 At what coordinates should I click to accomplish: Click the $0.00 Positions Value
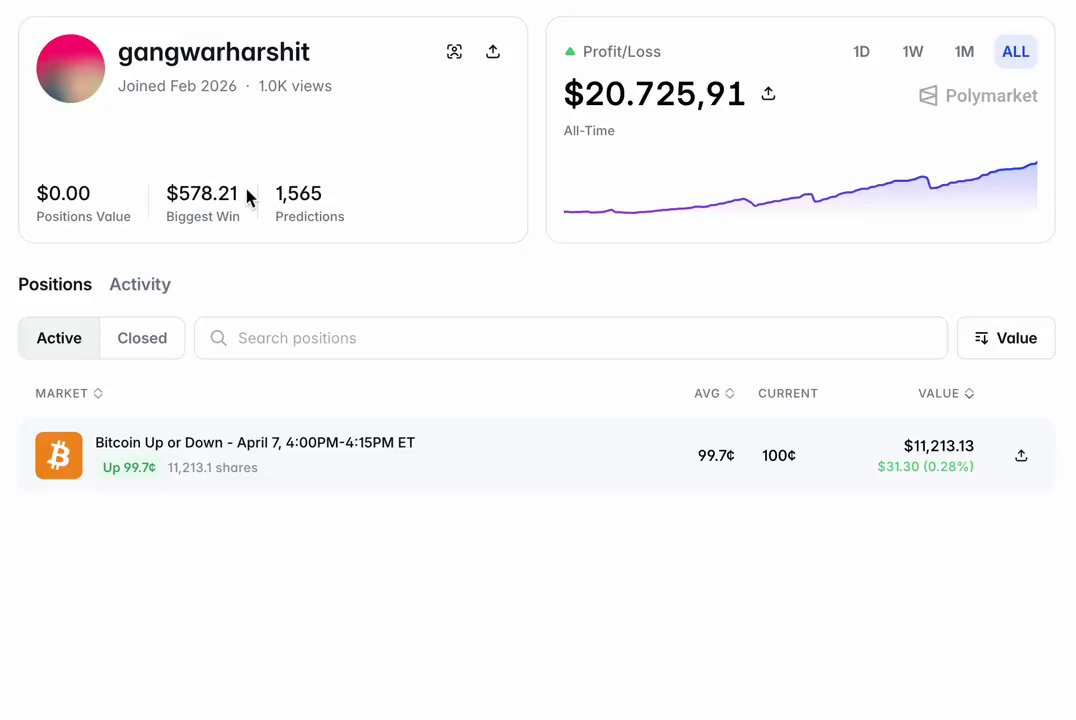[63, 194]
